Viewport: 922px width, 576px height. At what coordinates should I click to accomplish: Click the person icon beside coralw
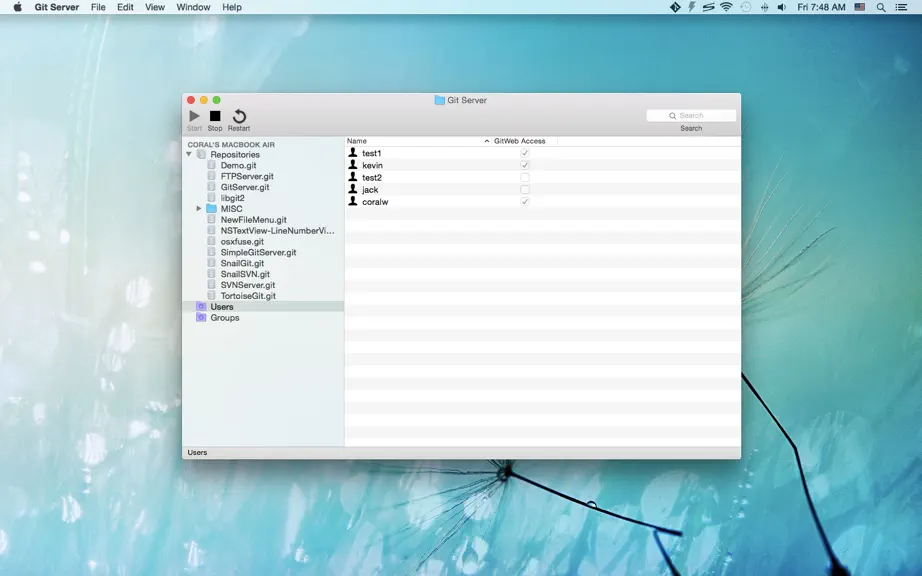(353, 201)
